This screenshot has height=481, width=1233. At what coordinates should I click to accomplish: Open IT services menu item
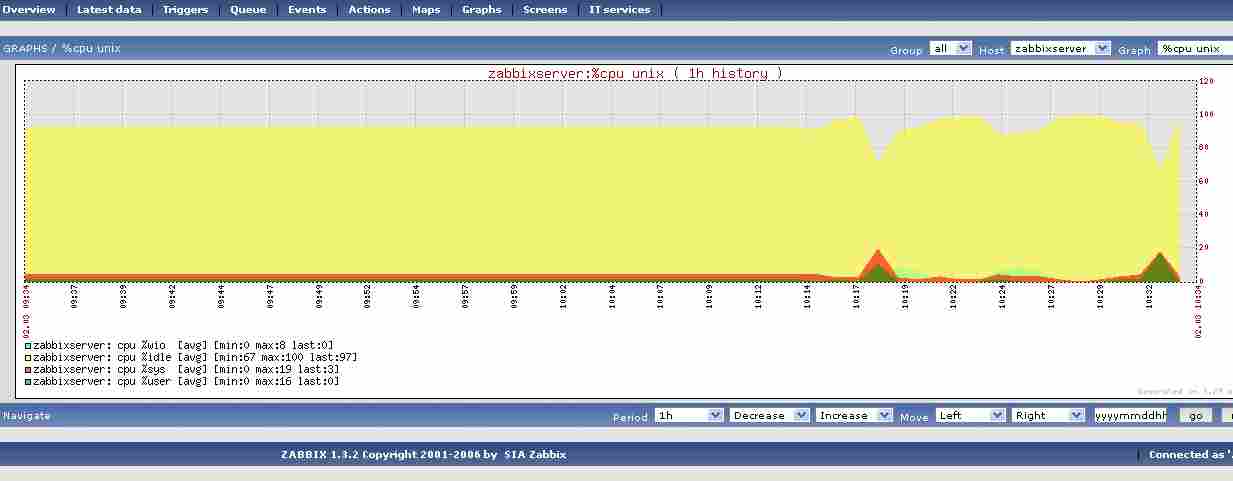pyautogui.click(x=619, y=10)
